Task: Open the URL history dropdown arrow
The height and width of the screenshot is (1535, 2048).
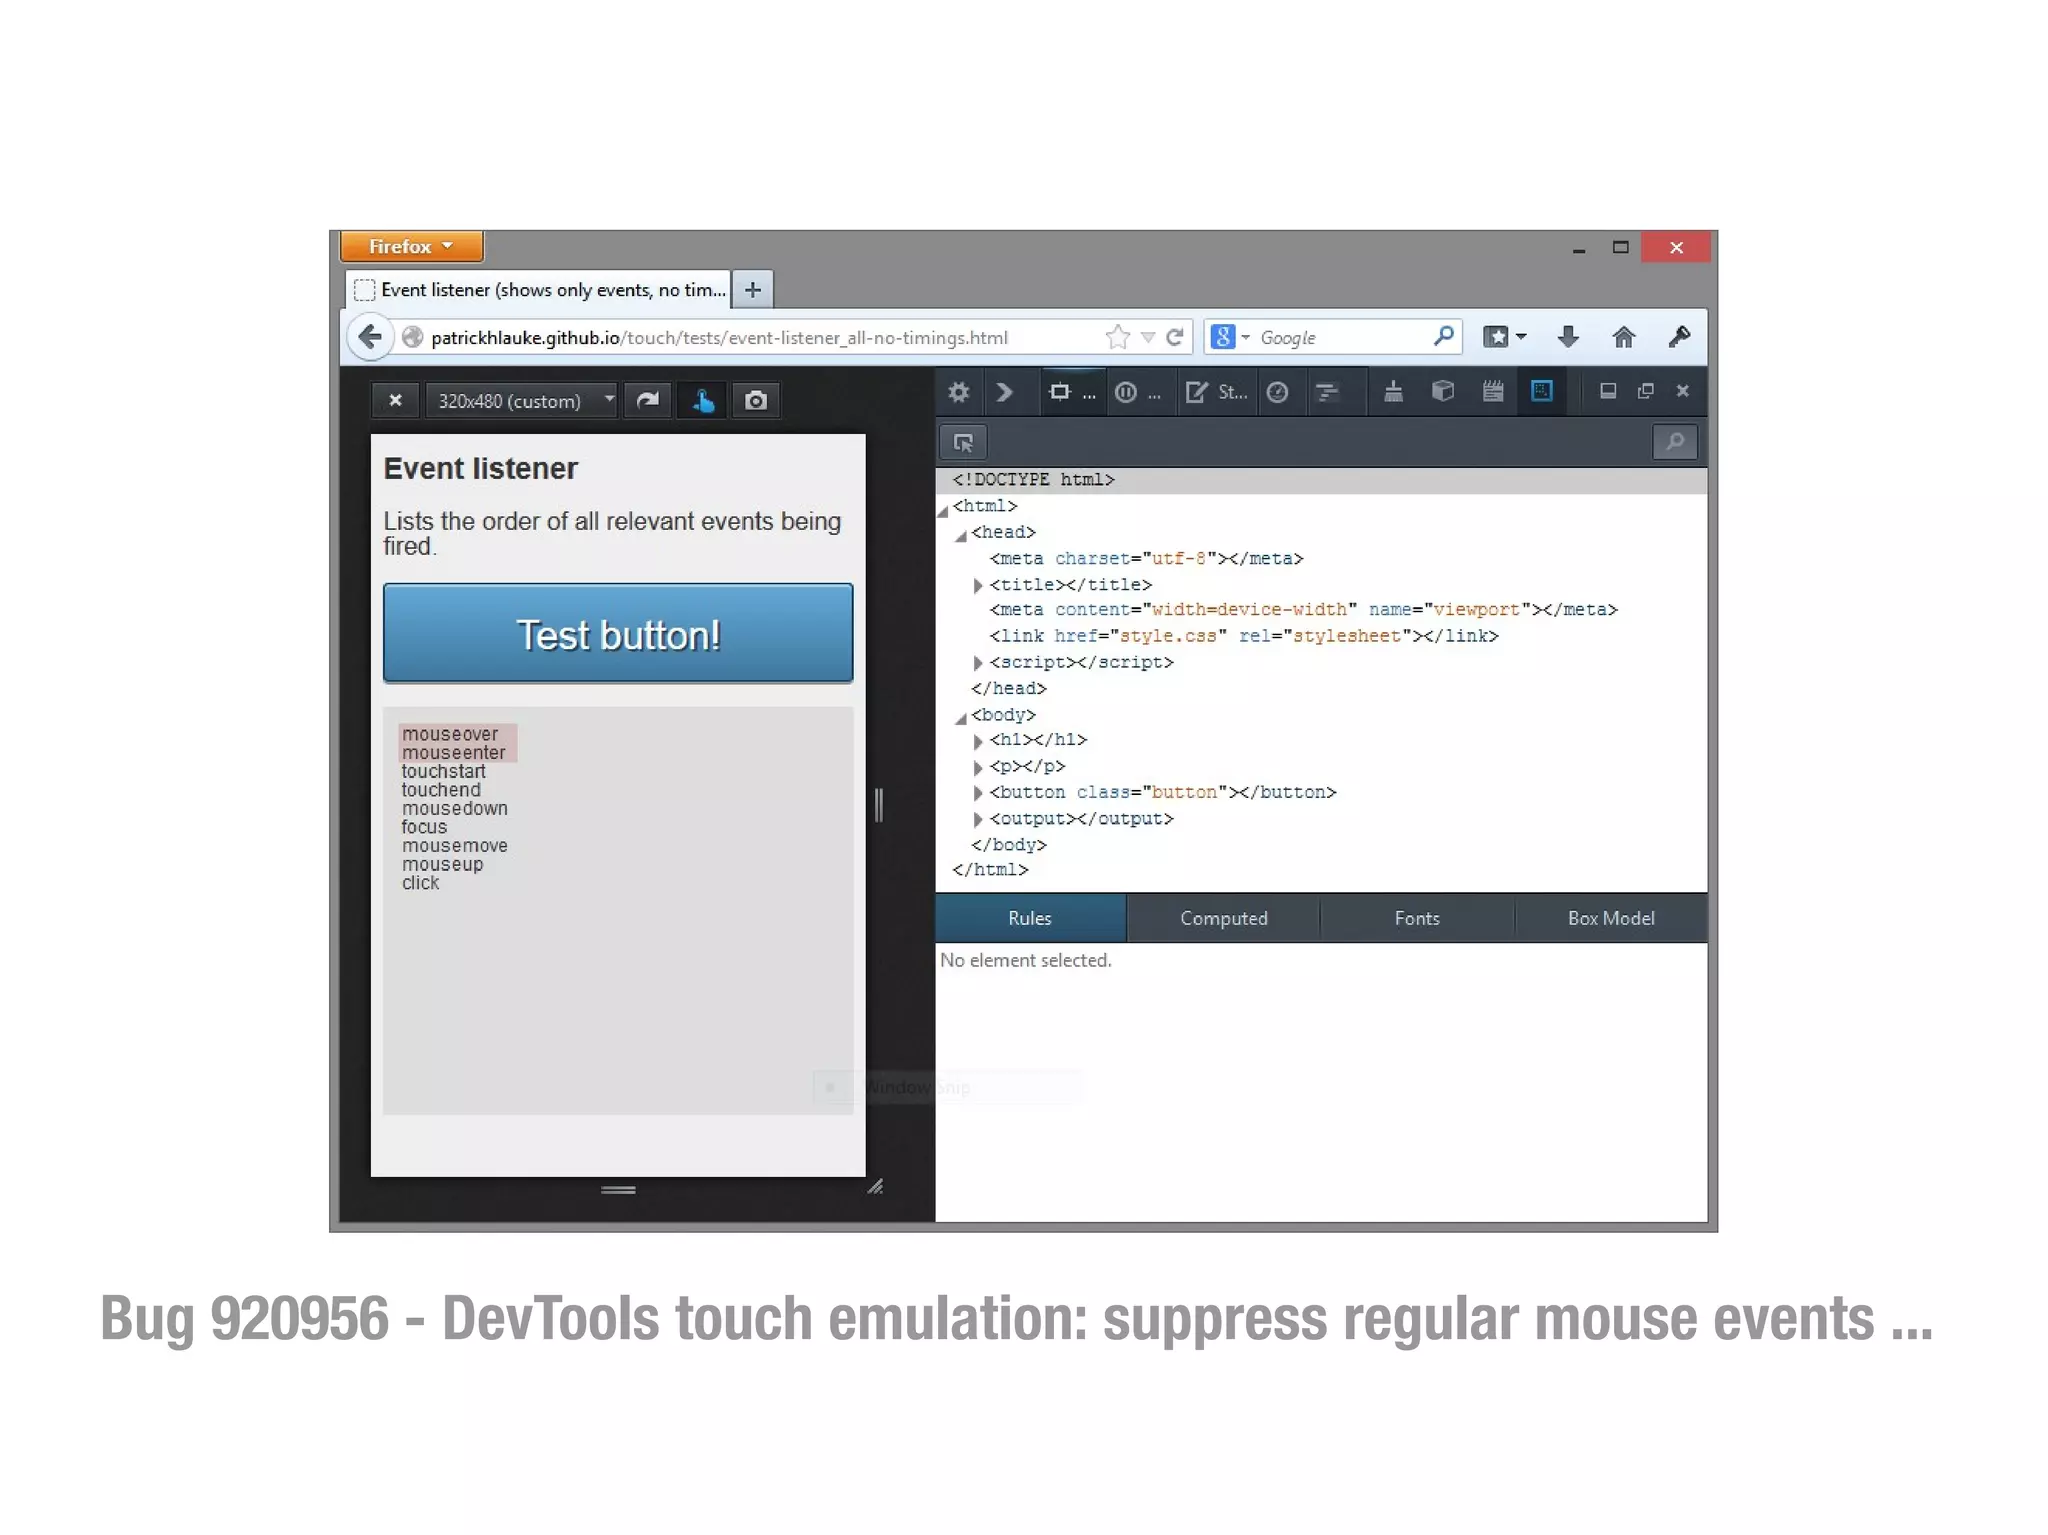Action: 1148,338
